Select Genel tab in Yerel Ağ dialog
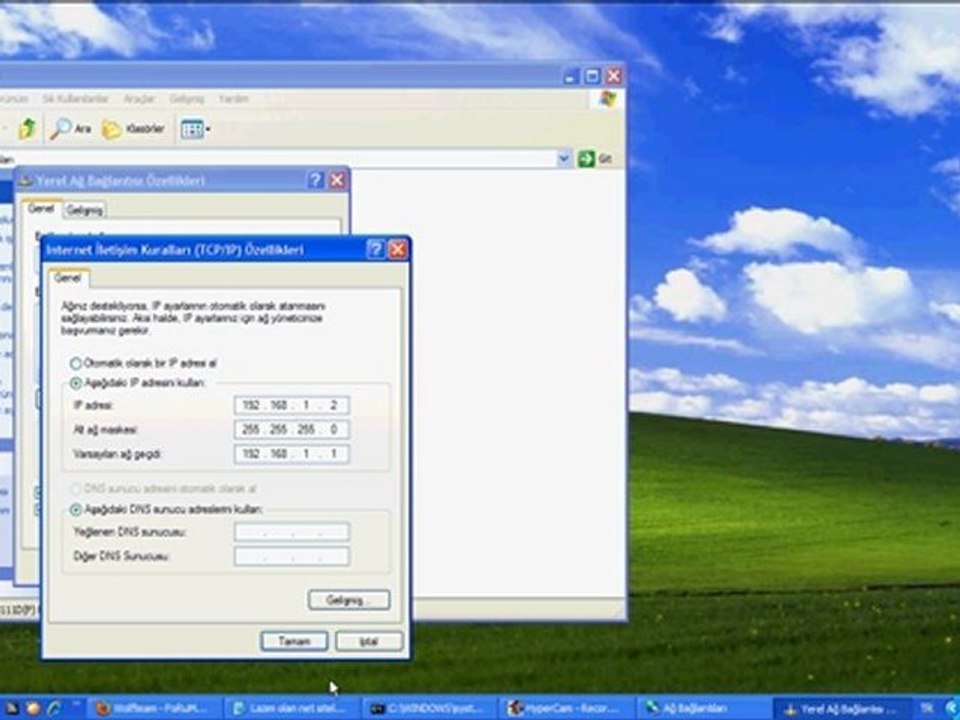The image size is (960, 720). 41,209
